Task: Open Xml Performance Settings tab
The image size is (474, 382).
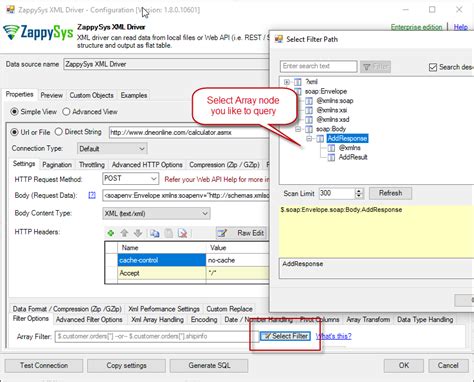Action: [164, 309]
